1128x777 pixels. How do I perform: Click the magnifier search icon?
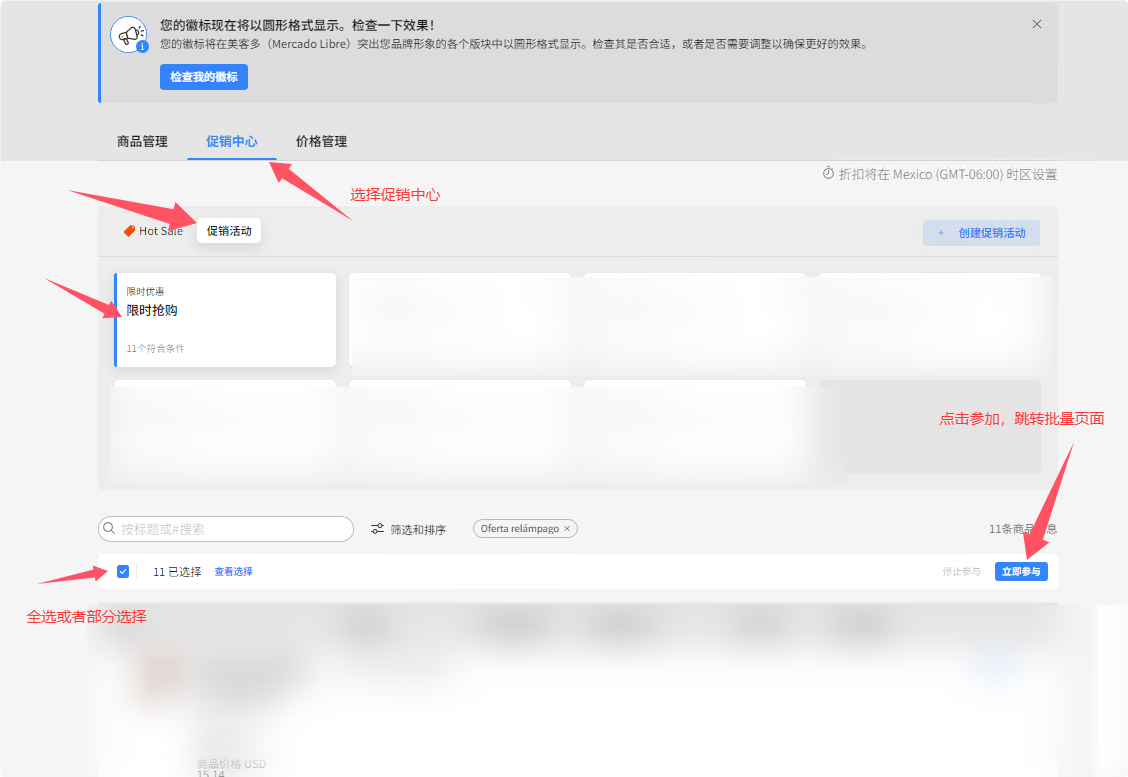109,529
